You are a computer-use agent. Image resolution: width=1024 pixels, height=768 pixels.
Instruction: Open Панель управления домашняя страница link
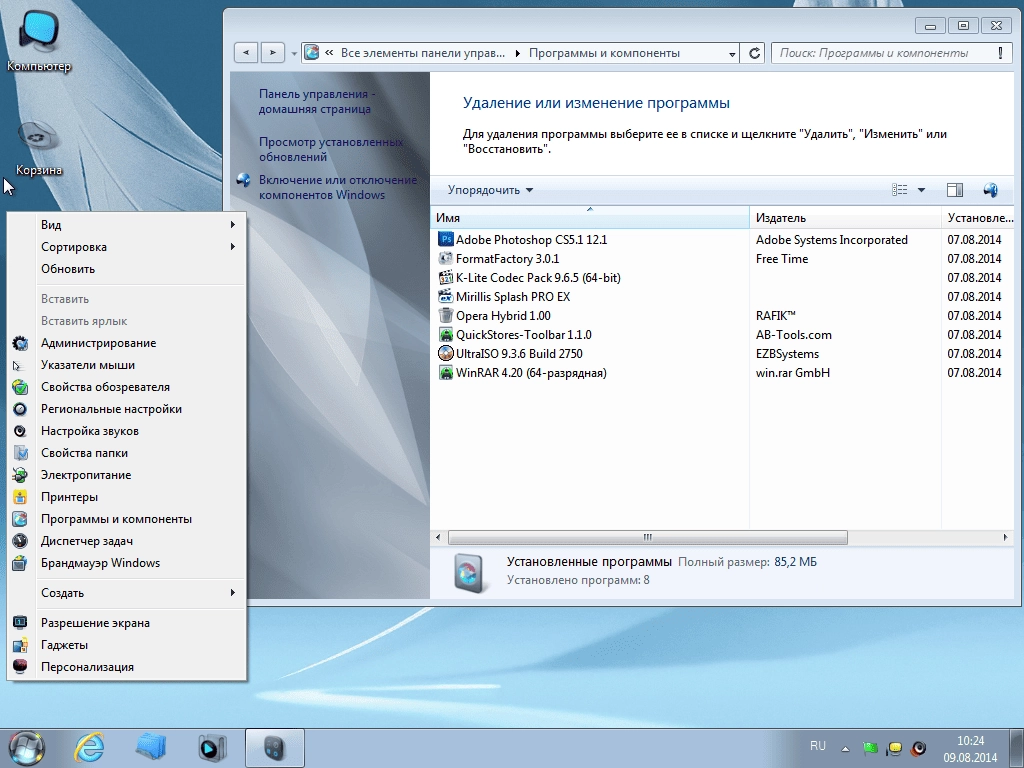(x=317, y=101)
